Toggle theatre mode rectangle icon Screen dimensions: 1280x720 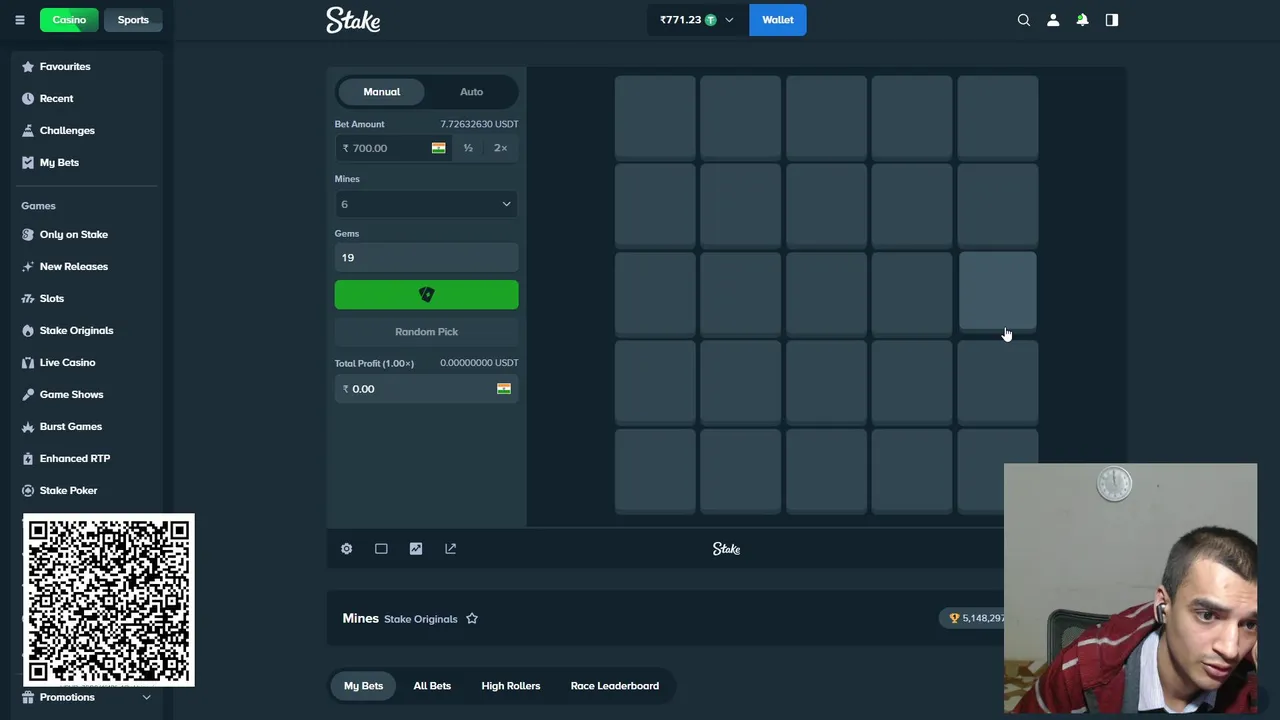(x=381, y=548)
